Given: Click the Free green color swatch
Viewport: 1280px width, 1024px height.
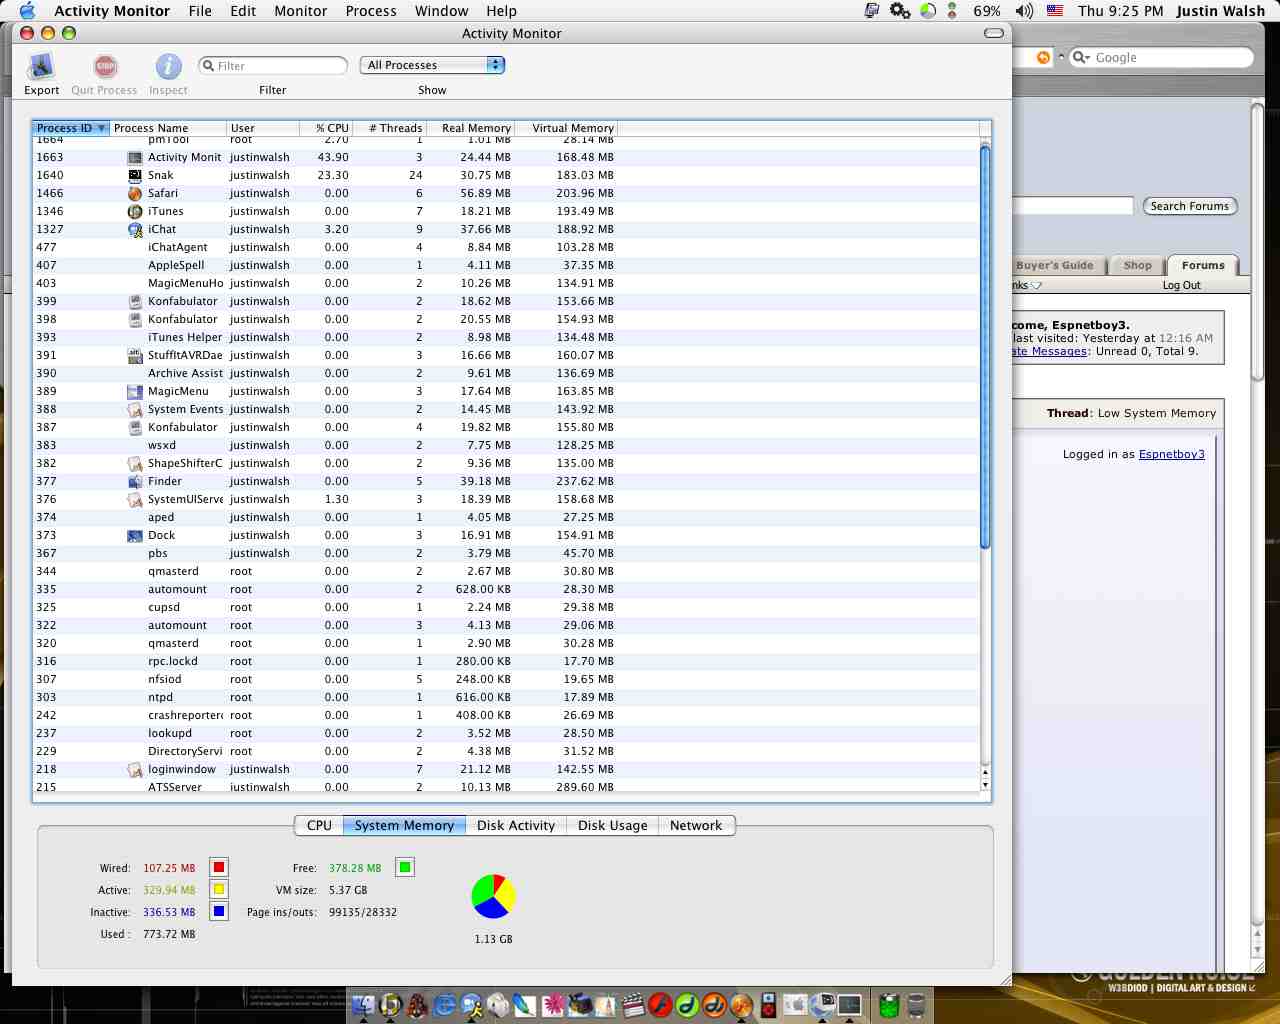Looking at the screenshot, I should coord(405,867).
